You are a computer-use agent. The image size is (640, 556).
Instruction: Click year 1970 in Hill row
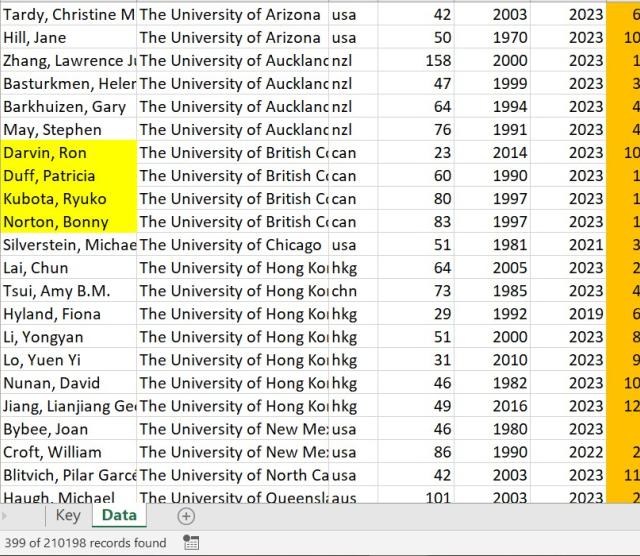(x=492, y=38)
